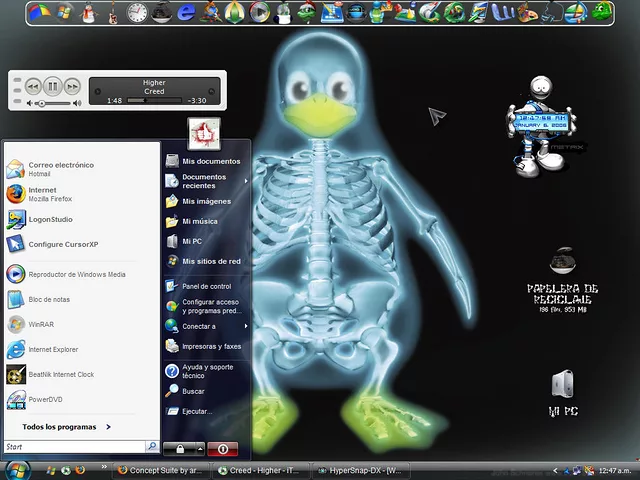
Task: Open BeatNik Internet Clock
Action: [x=58, y=374]
